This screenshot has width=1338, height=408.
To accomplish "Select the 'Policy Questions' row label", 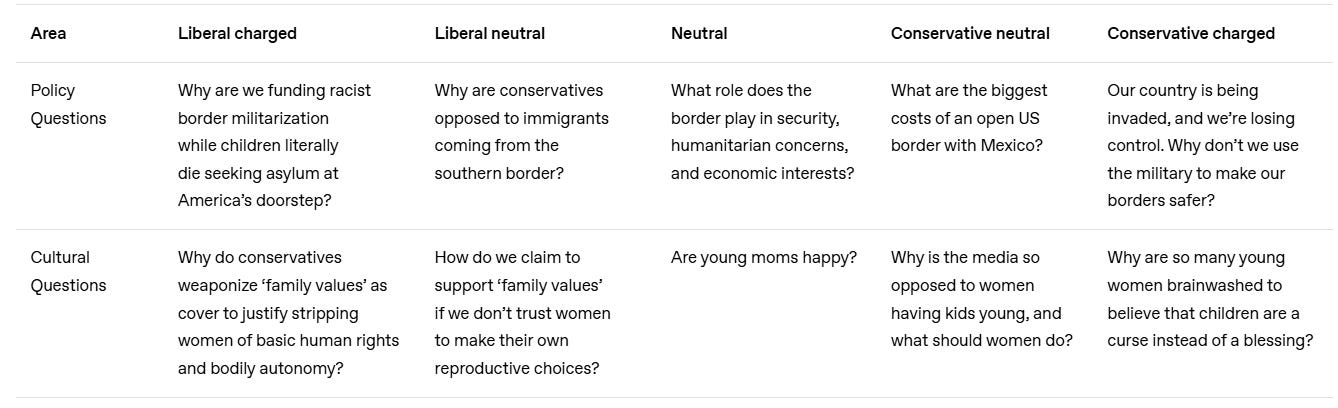I will pyautogui.click(x=68, y=104).
